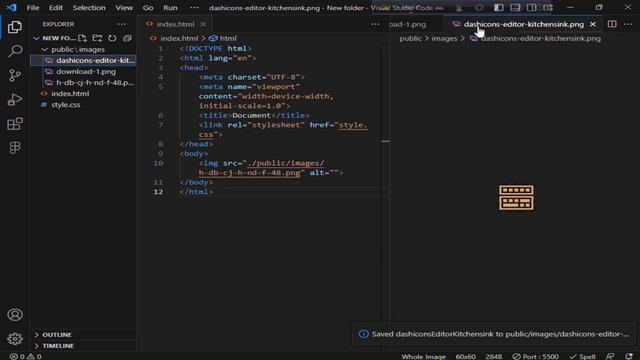
Task: Open the Manage gear settings
Action: (15, 339)
